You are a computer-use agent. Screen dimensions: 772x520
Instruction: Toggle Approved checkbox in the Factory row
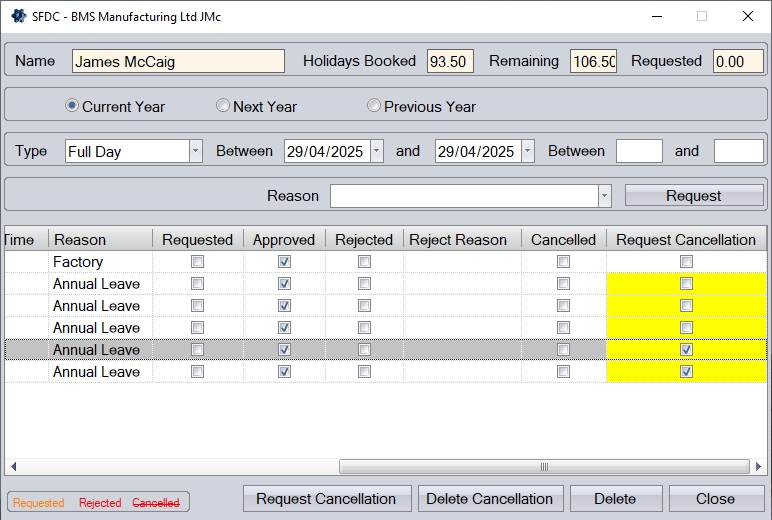point(284,262)
